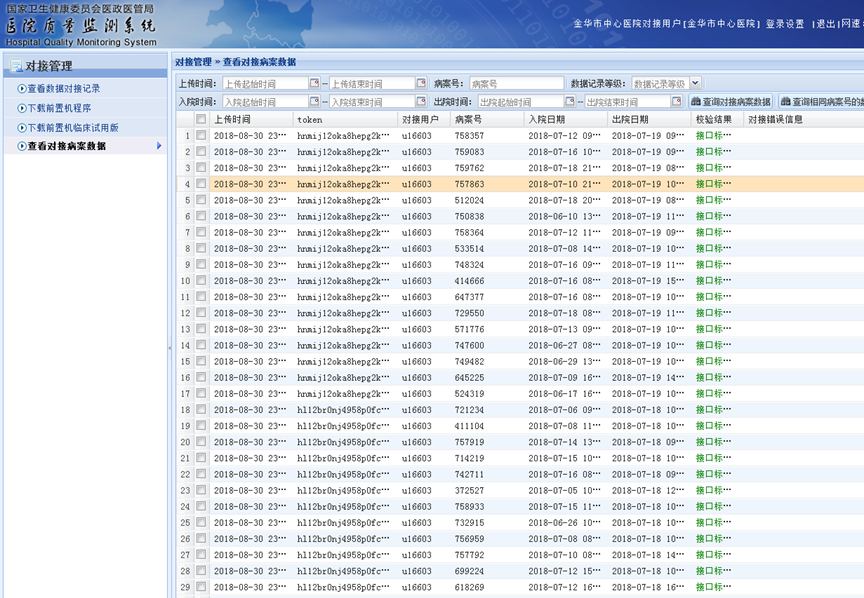Sort by the token column header

click(345, 119)
